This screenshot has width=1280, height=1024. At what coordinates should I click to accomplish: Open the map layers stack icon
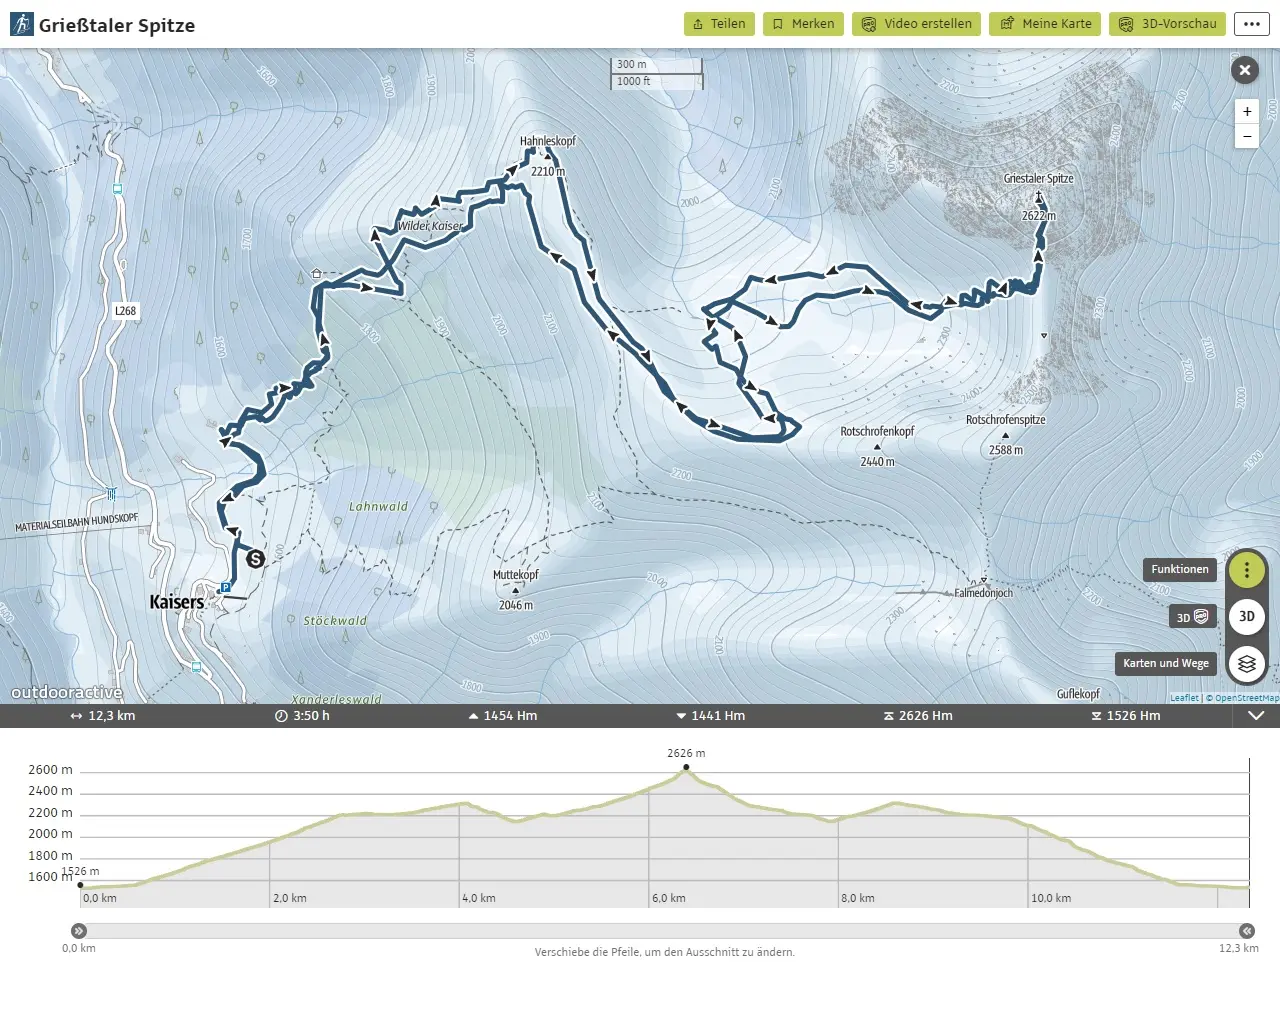coord(1246,663)
